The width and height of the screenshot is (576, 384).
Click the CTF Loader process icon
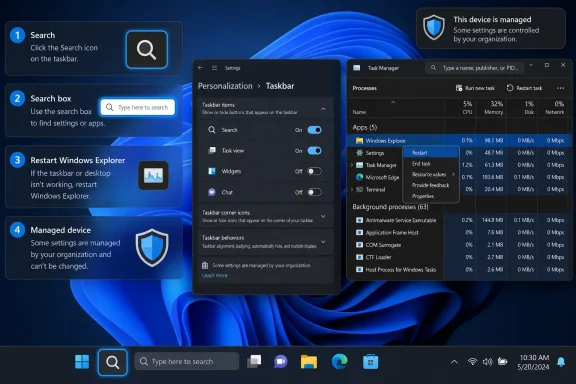[359, 257]
